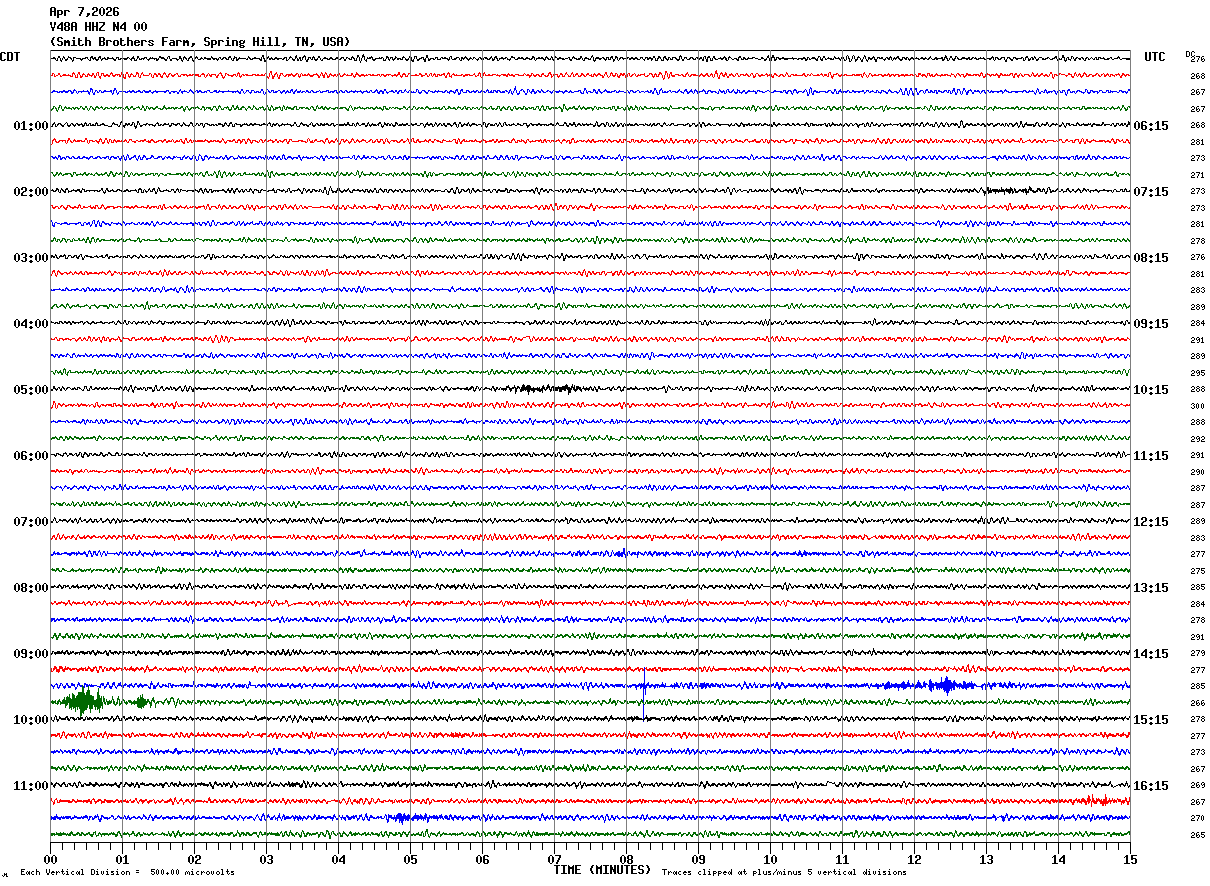
Task: Click the '09:15' UTC time label
Action: [x=1151, y=324]
